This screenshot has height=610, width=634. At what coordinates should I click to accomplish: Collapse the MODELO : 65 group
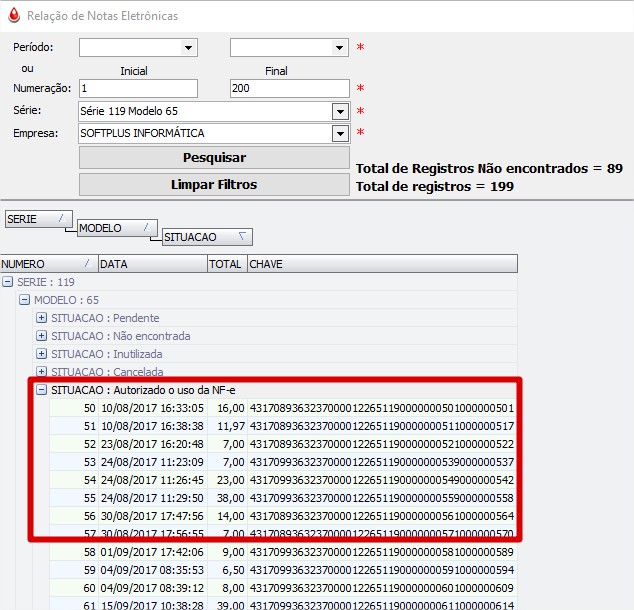(25, 300)
